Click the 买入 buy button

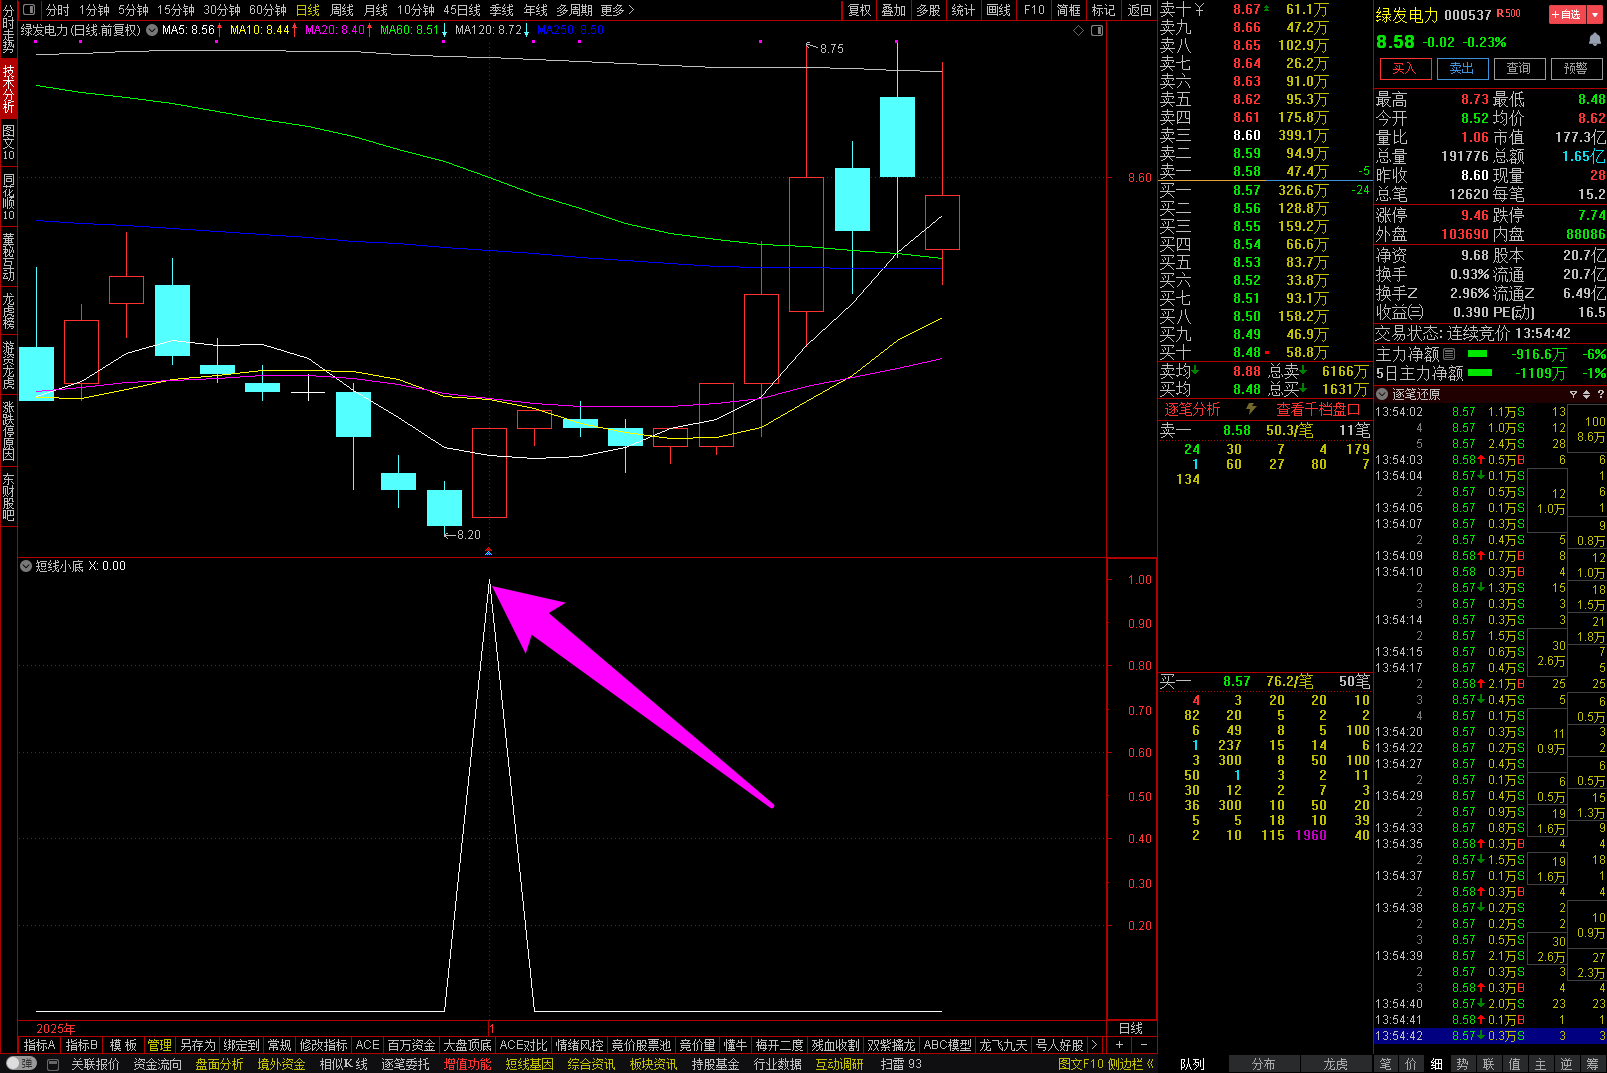[1404, 68]
